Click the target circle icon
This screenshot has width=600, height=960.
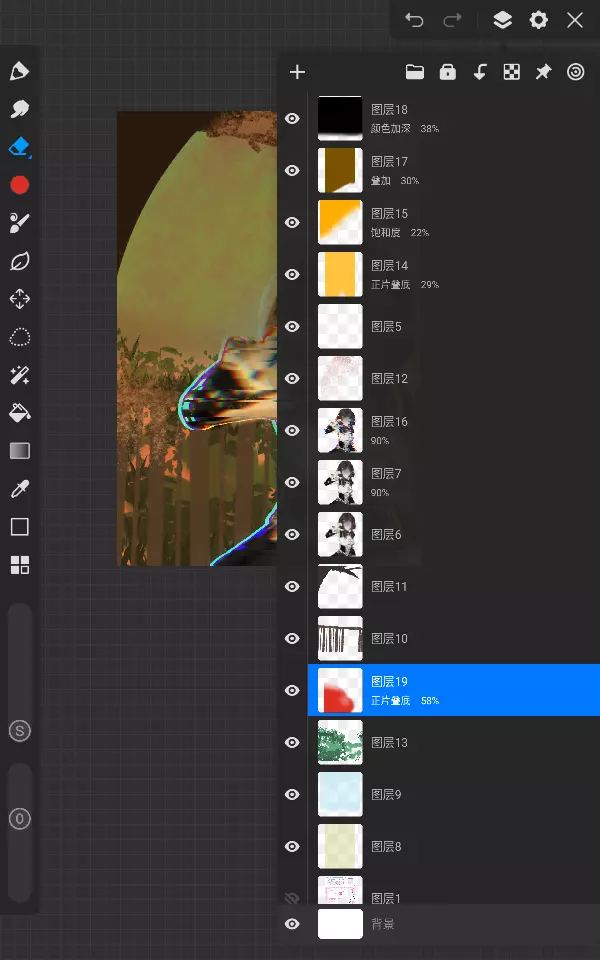pos(576,72)
